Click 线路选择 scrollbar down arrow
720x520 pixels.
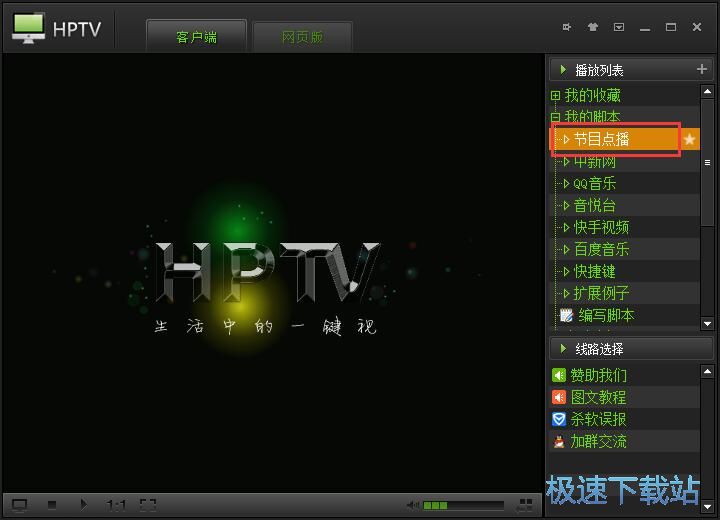tap(708, 507)
